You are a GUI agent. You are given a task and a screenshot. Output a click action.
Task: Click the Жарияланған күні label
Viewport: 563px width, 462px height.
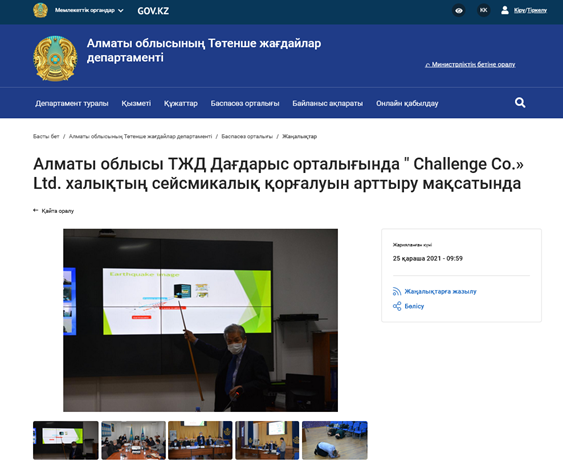point(412,245)
